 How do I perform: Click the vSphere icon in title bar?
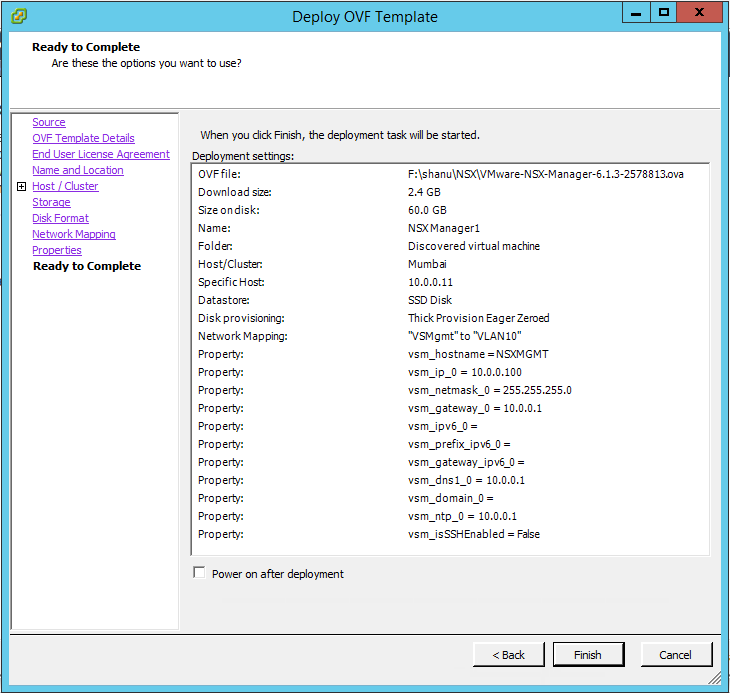19,16
